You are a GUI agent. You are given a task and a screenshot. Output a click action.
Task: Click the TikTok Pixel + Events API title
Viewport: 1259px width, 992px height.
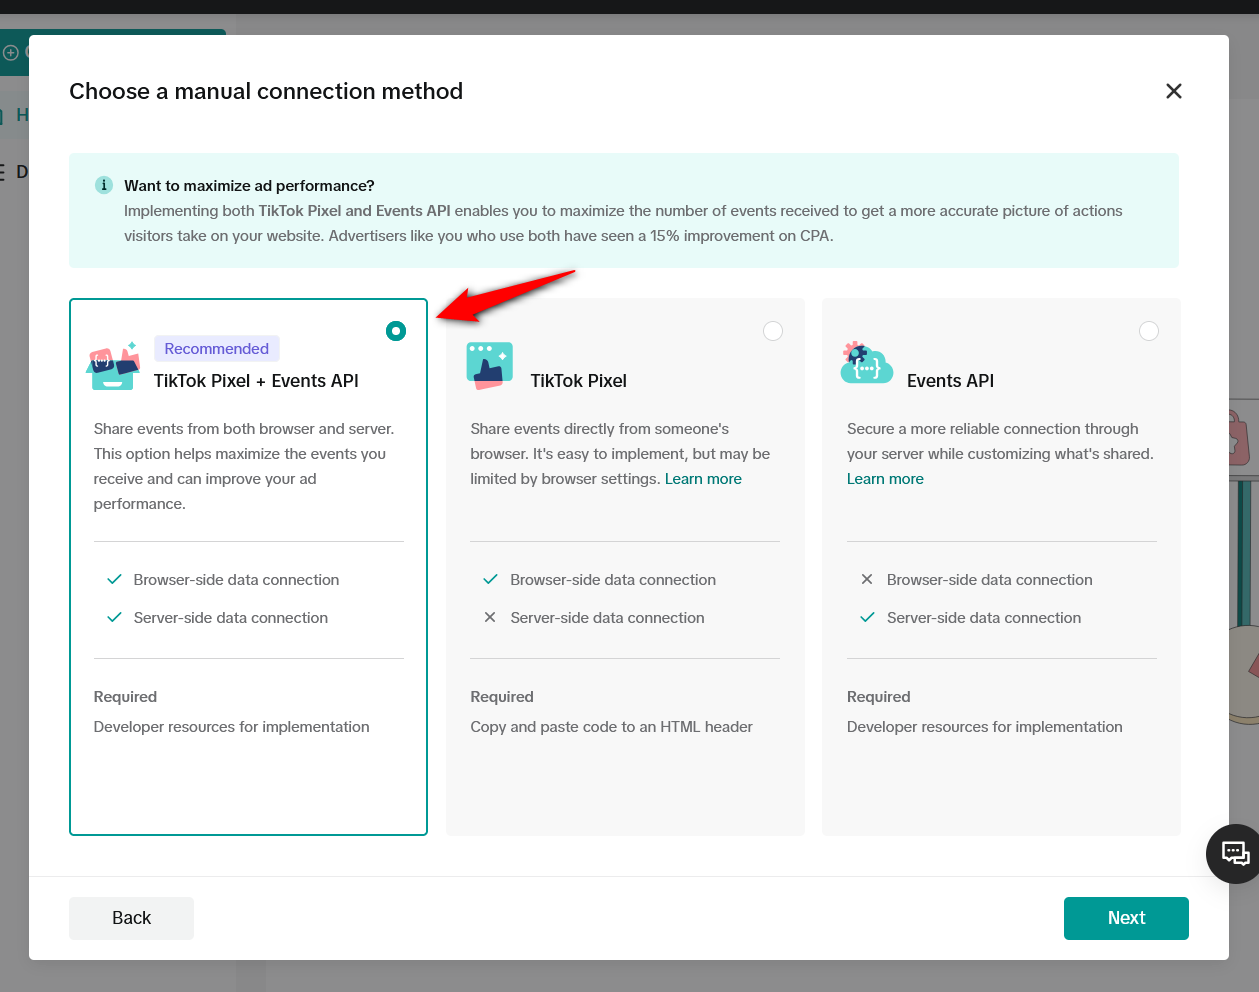[x=256, y=381]
